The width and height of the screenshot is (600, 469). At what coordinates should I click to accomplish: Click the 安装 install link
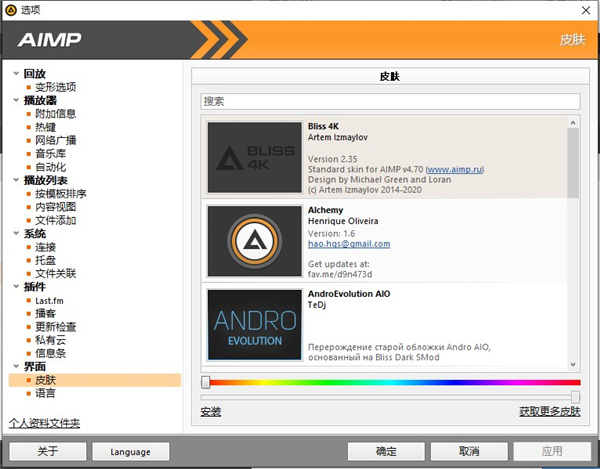211,412
